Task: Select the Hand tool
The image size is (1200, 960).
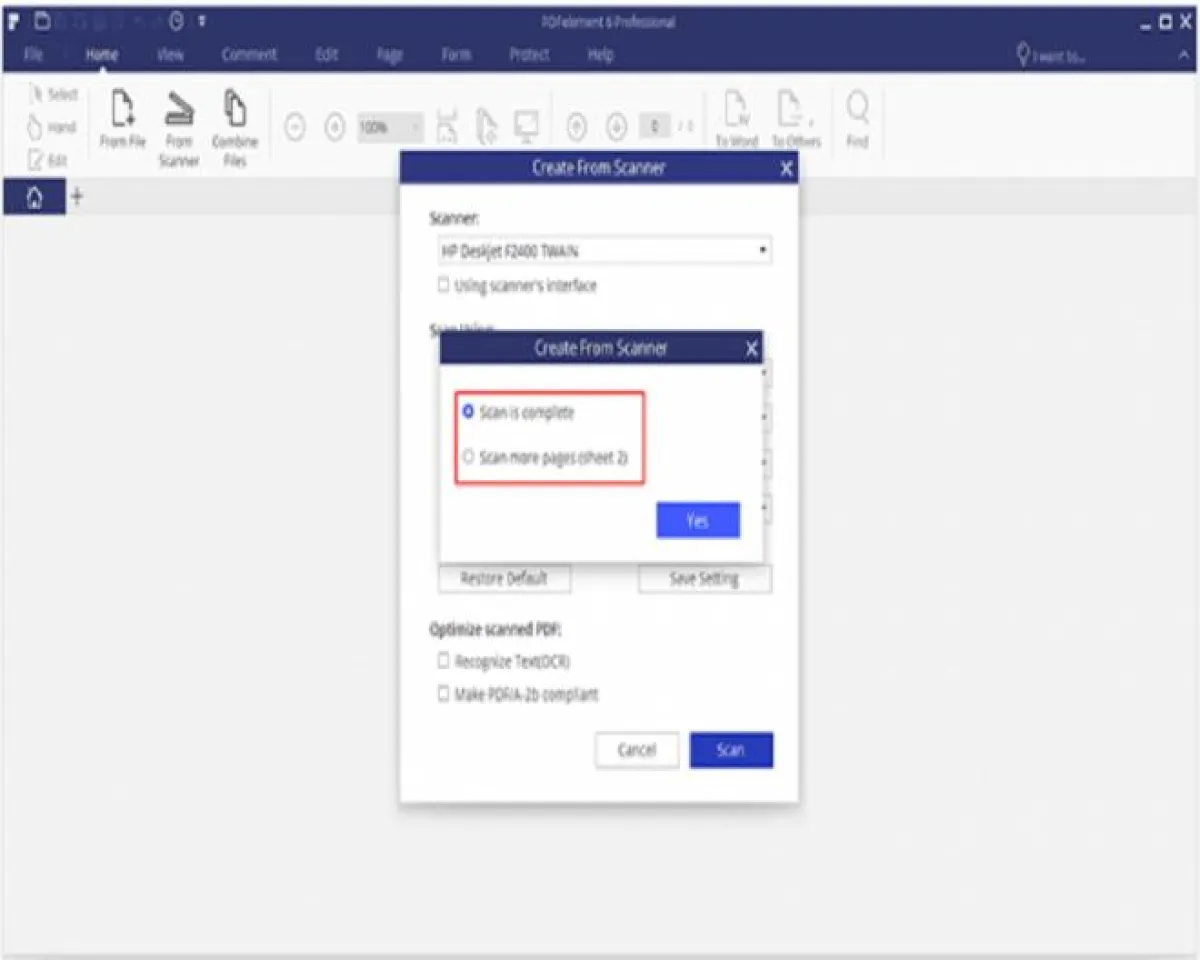Action: pos(52,128)
